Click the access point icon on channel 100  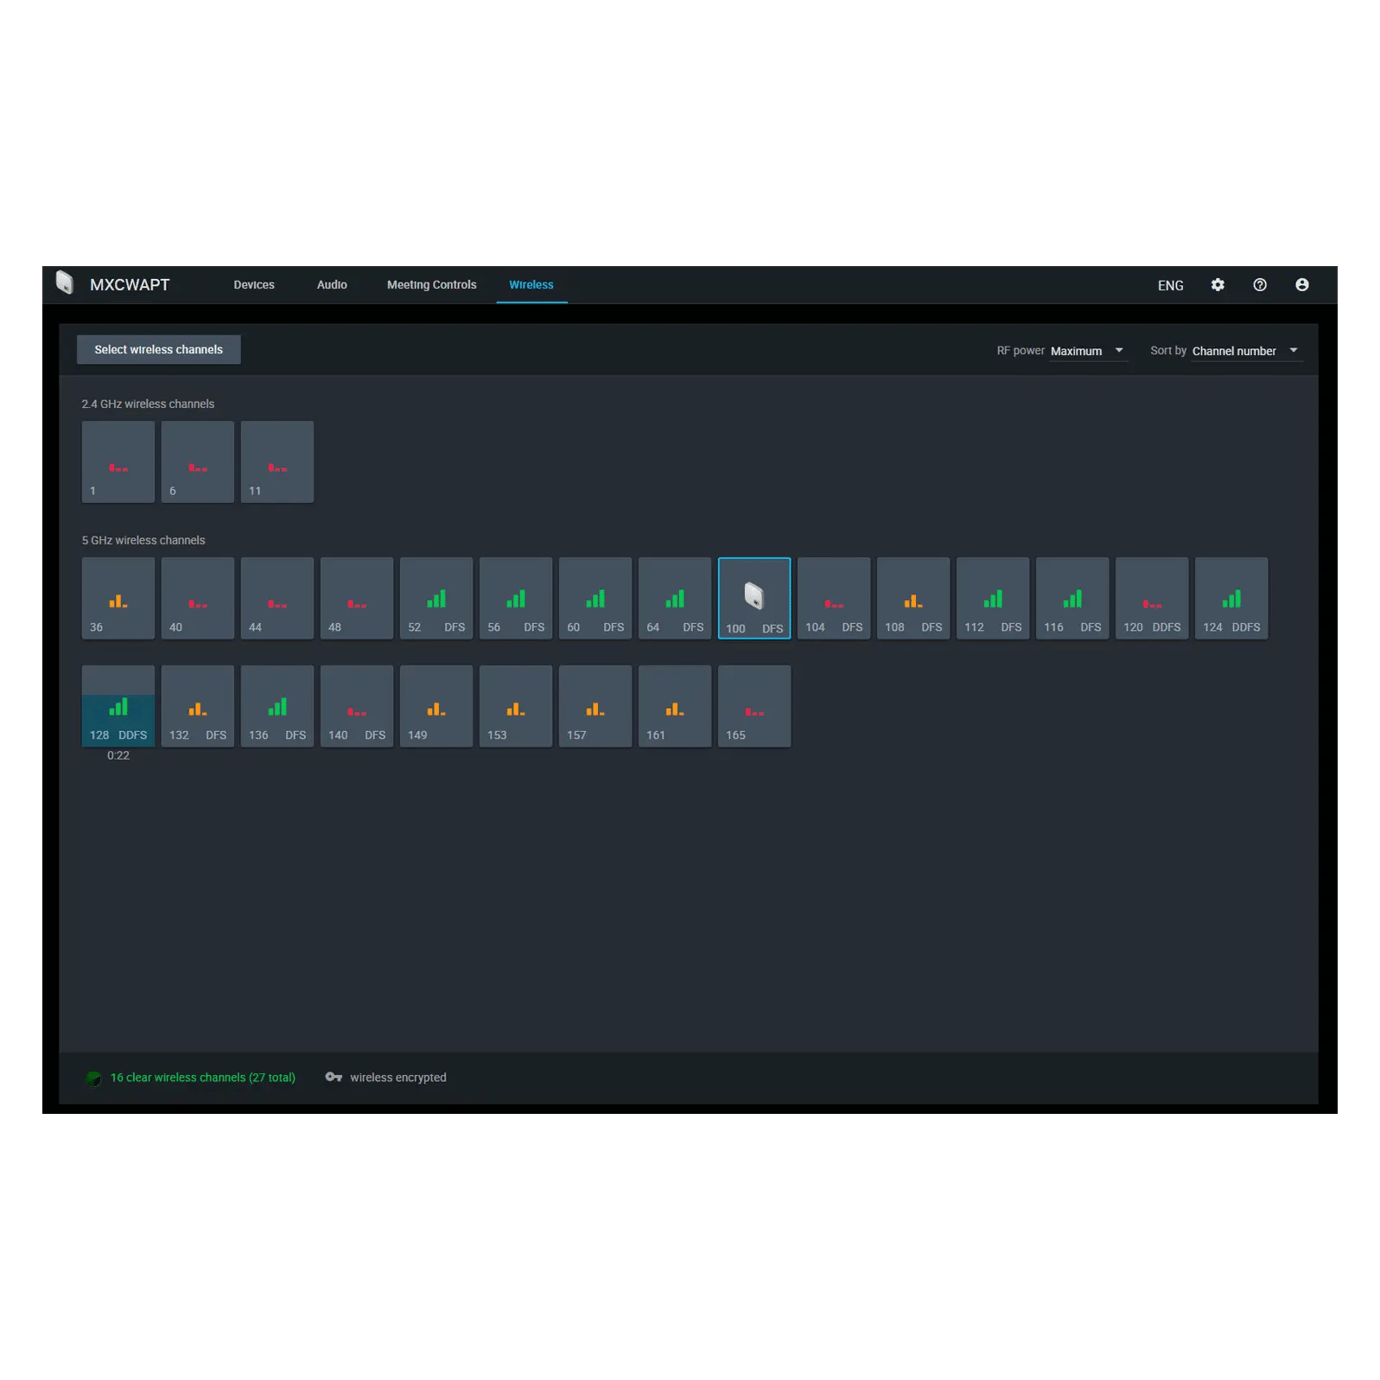754,596
